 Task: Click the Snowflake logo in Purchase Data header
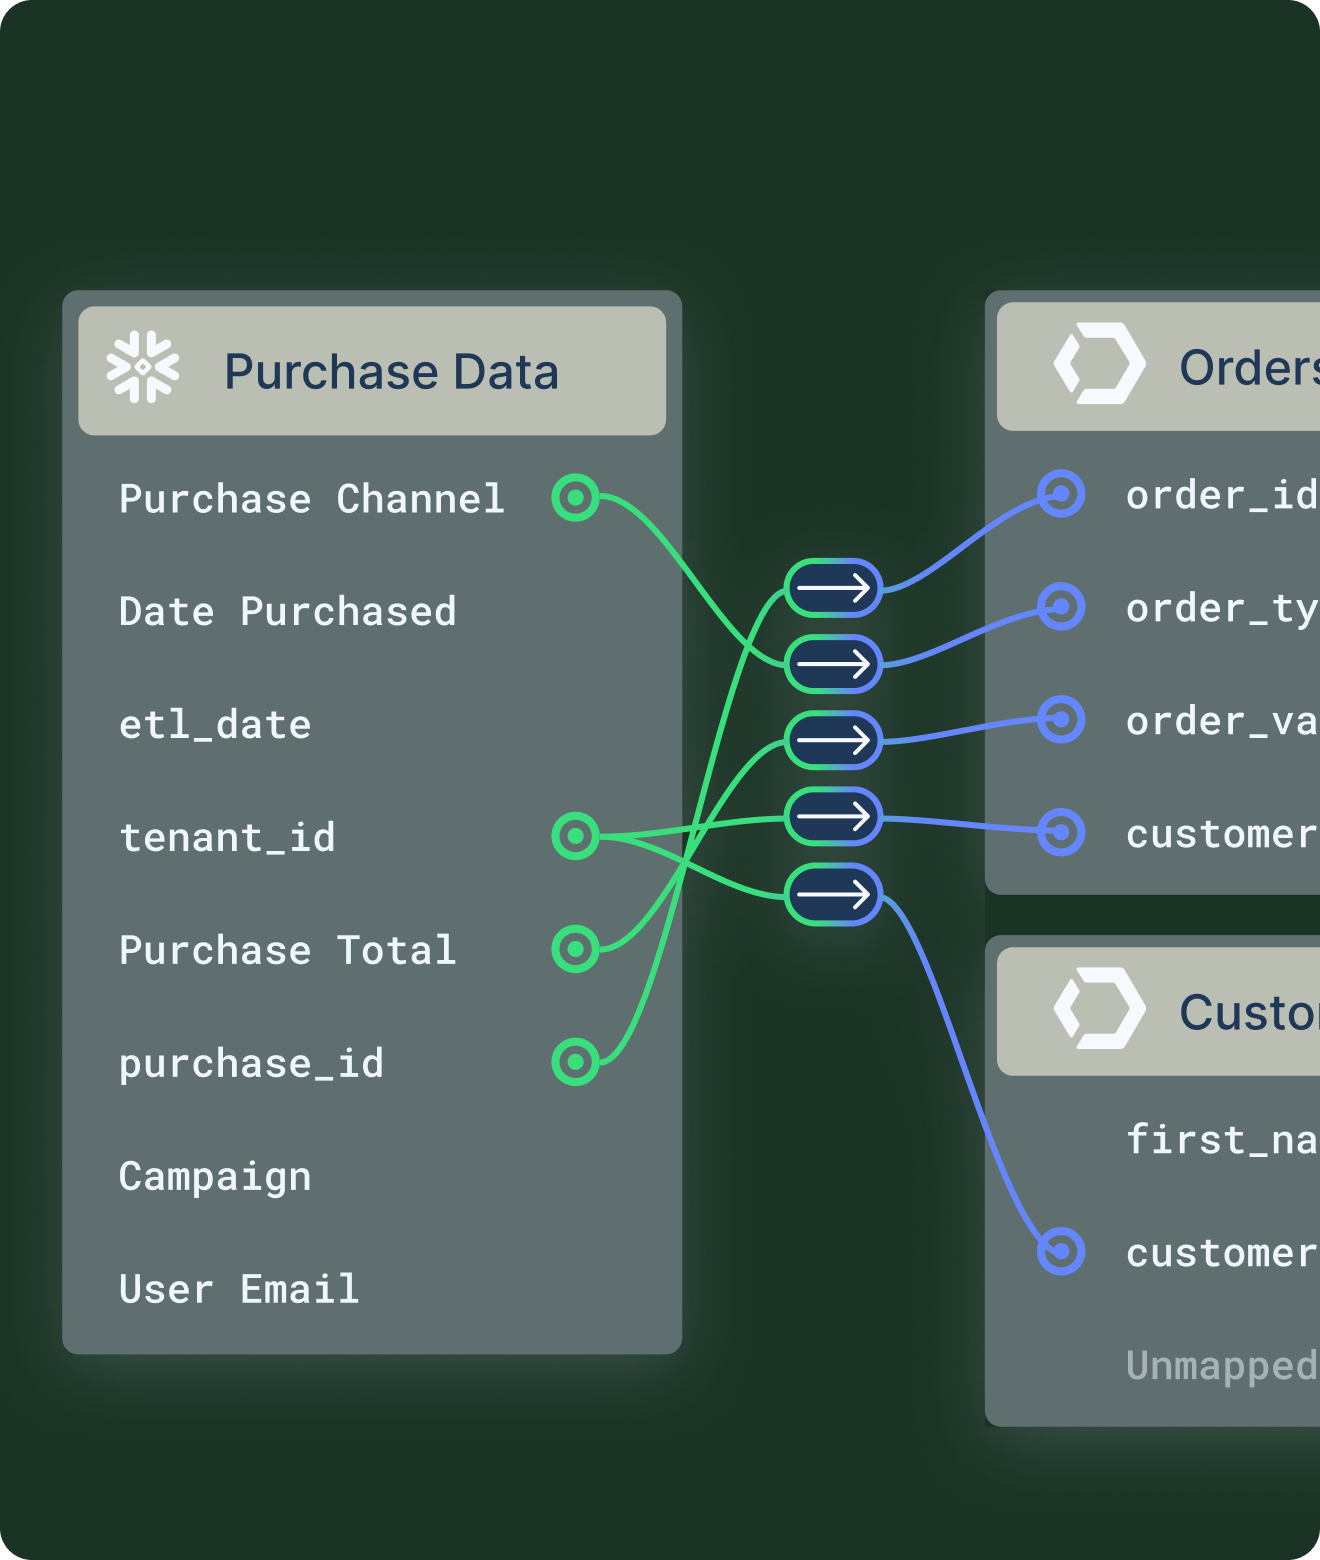(143, 368)
